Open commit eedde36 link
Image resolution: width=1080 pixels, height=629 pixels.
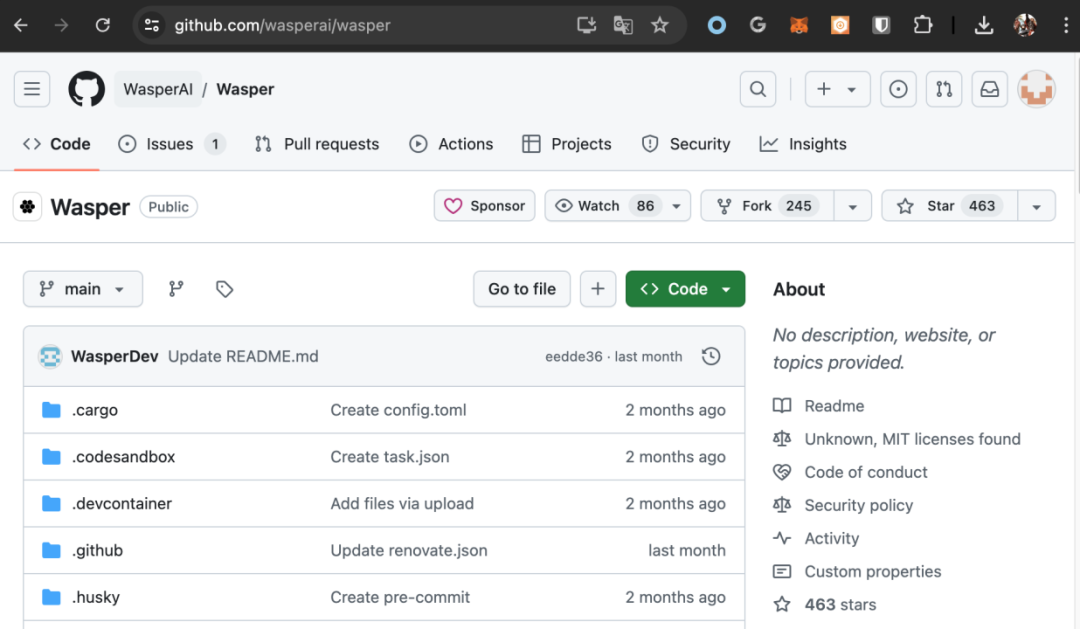tap(574, 356)
